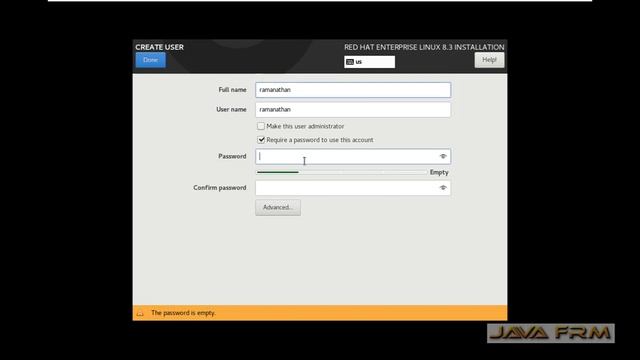The image size is (640, 360).
Task: Enable Make this user administrator checkbox
Action: pyautogui.click(x=261, y=126)
